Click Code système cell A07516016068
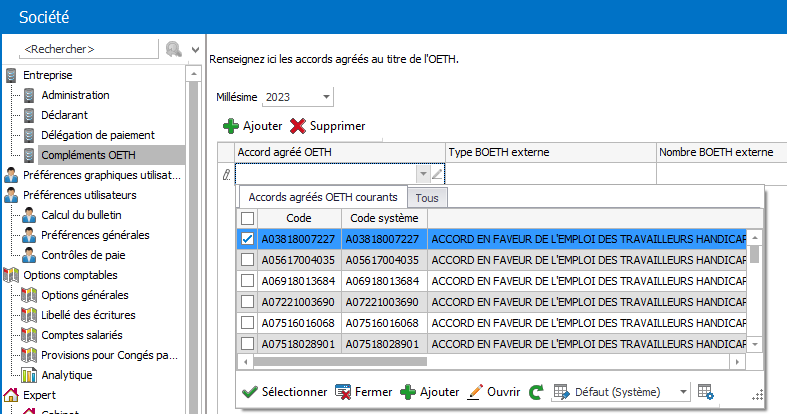The height and width of the screenshot is (414, 787). point(384,323)
